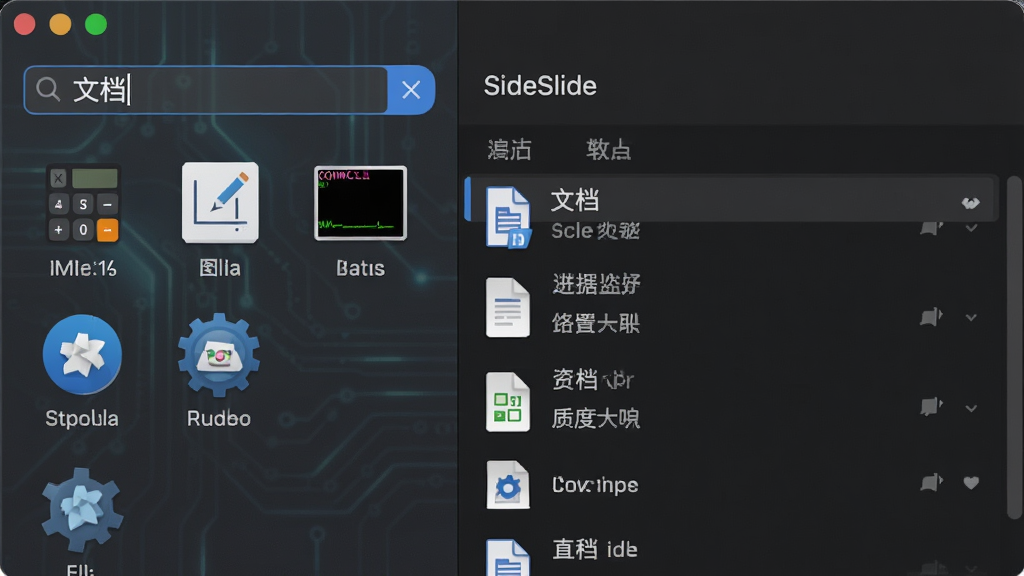Open the calculator app icon
This screenshot has height=576, width=1024.
click(x=83, y=203)
